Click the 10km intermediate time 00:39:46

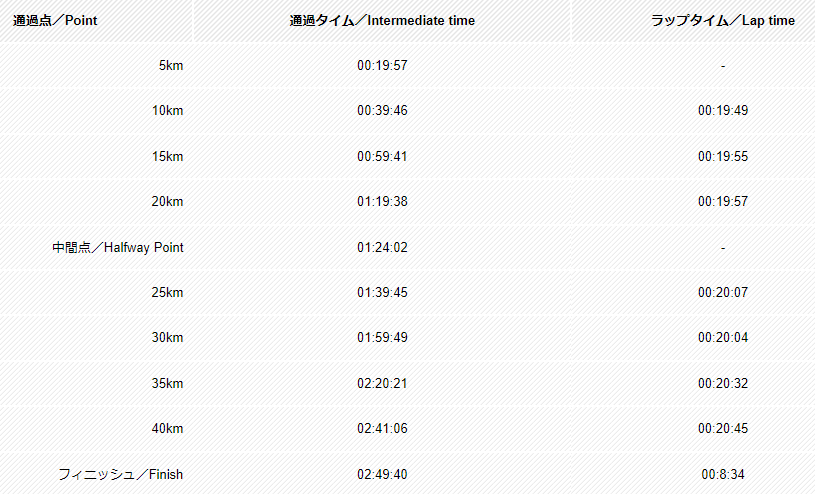tap(382, 111)
